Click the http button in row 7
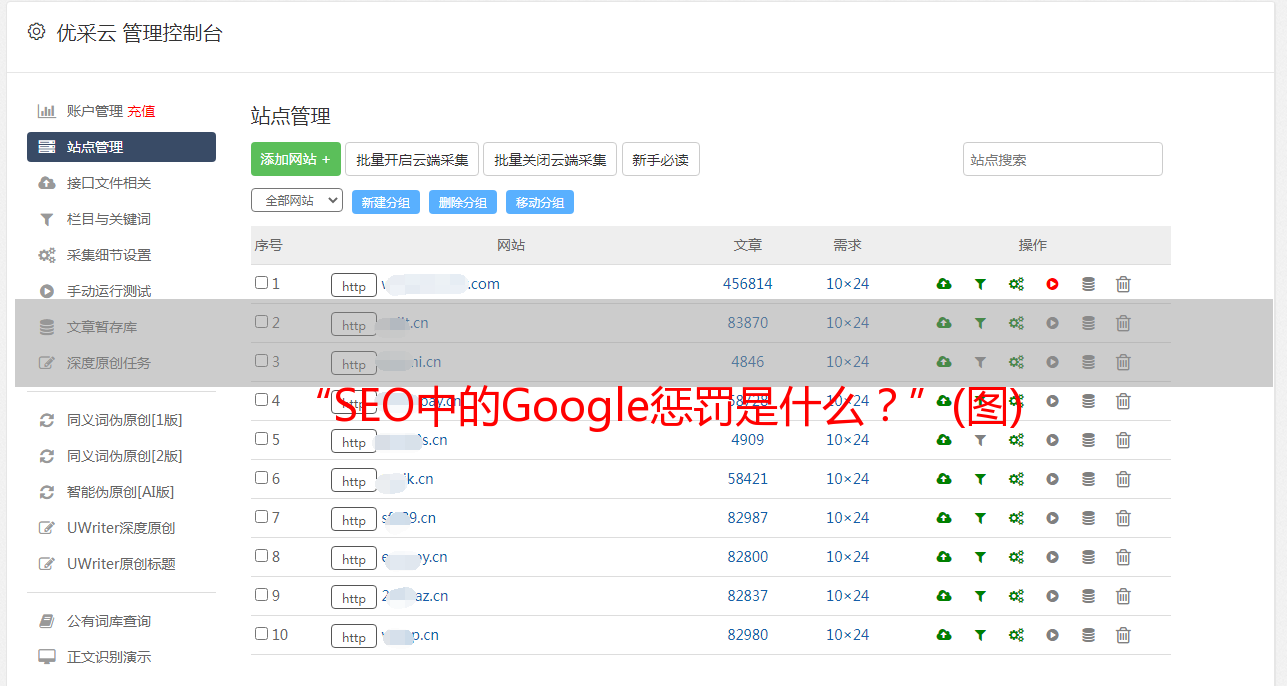The image size is (1287, 686). (x=354, y=519)
